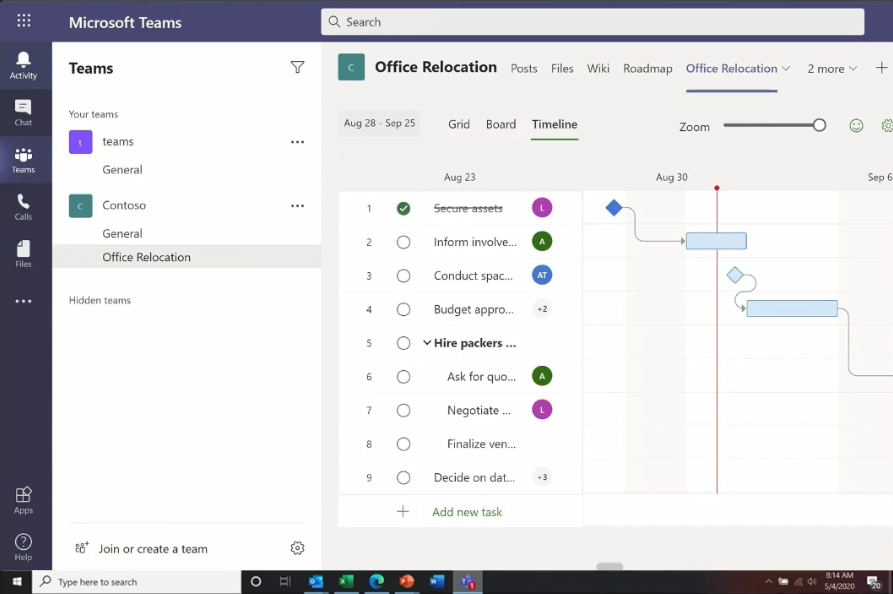Viewport: 893px width, 594px height.
Task: Mark Conduct space task complete
Action: 403,276
